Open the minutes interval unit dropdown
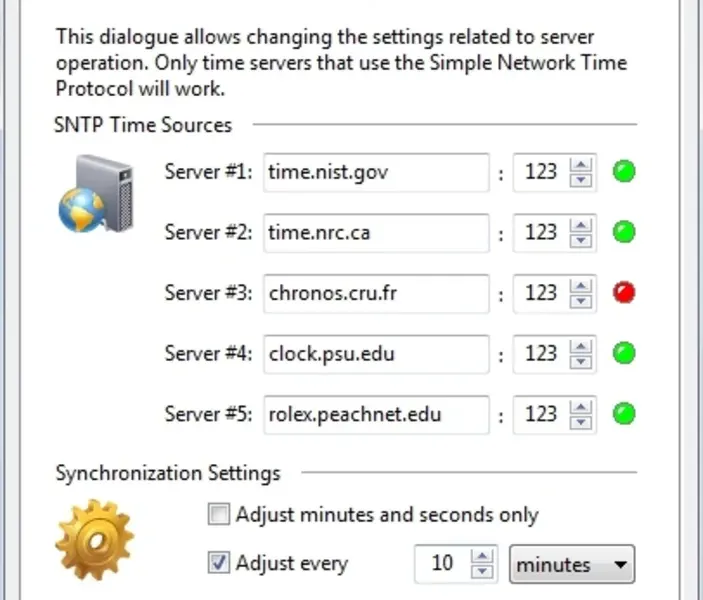Image resolution: width=703 pixels, height=600 pixels. tap(572, 564)
